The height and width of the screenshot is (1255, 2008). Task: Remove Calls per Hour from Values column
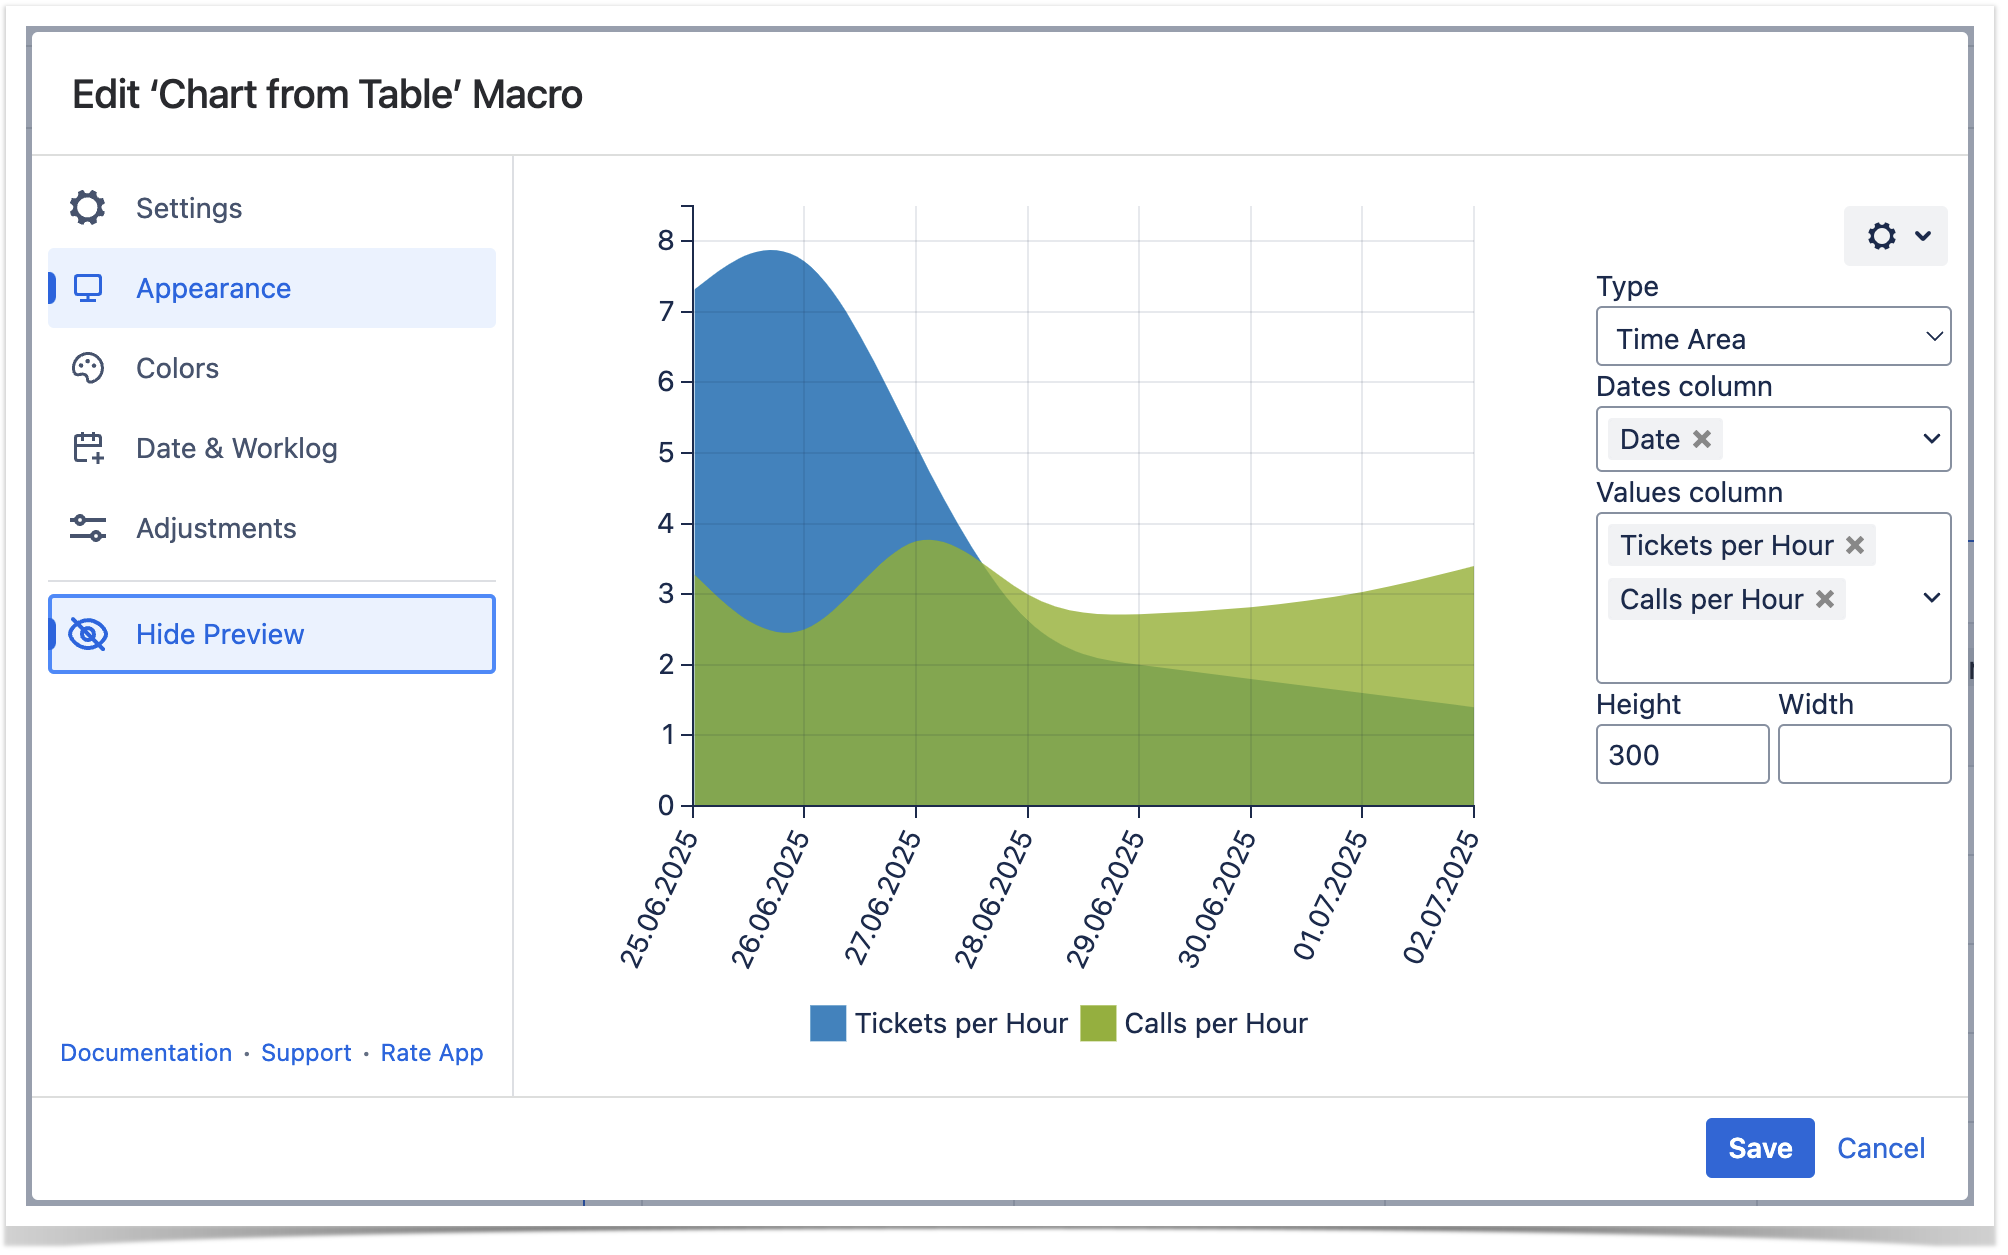1825,599
